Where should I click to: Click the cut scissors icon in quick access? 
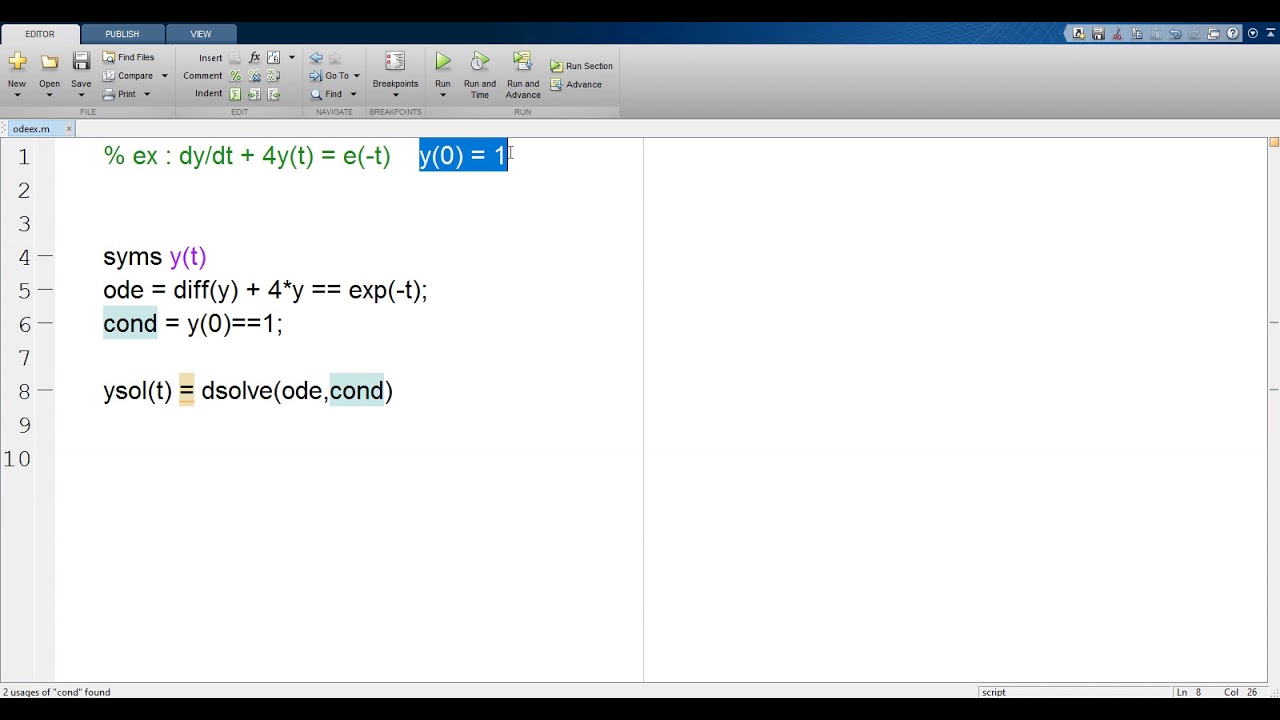(1118, 34)
